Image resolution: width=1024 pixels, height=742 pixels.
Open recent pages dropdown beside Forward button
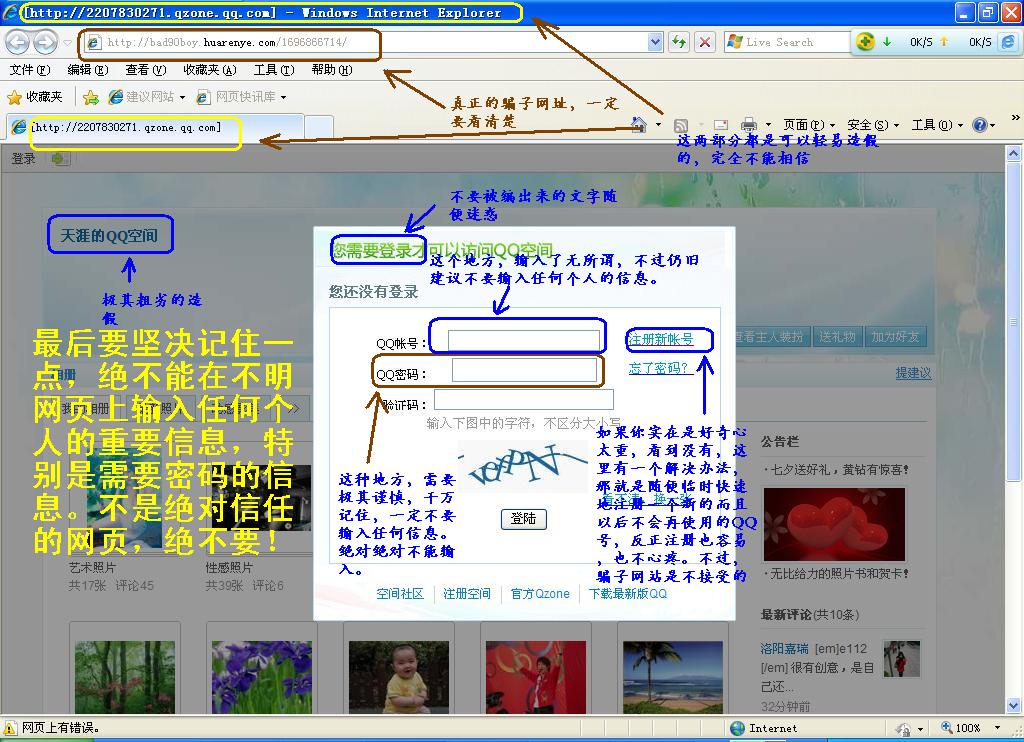(67, 43)
